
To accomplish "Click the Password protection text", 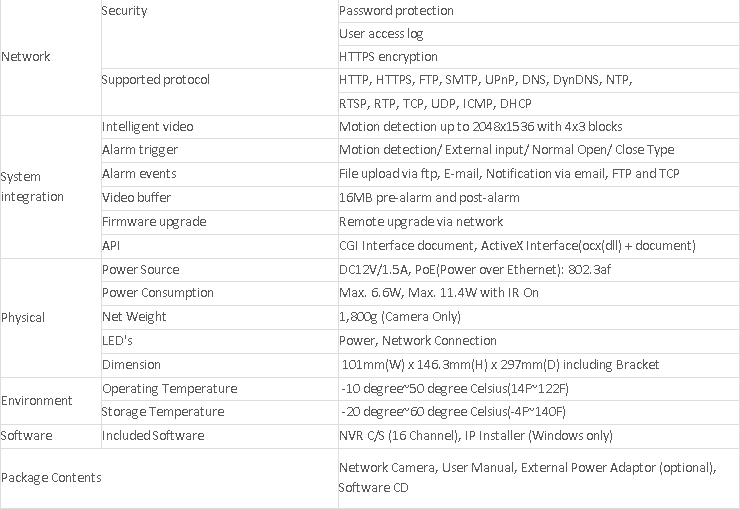I will (396, 11).
